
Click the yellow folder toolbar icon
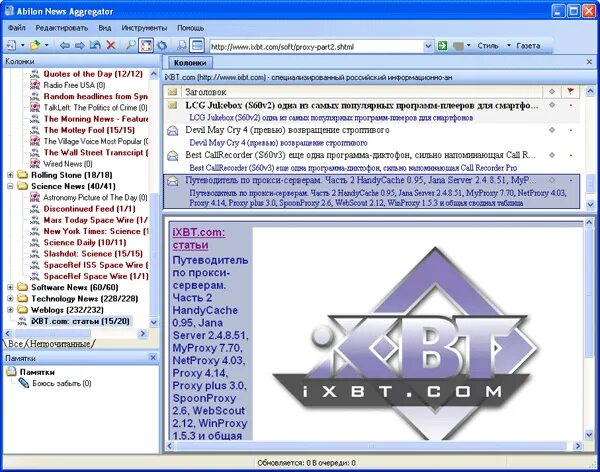pyautogui.click(x=35, y=46)
